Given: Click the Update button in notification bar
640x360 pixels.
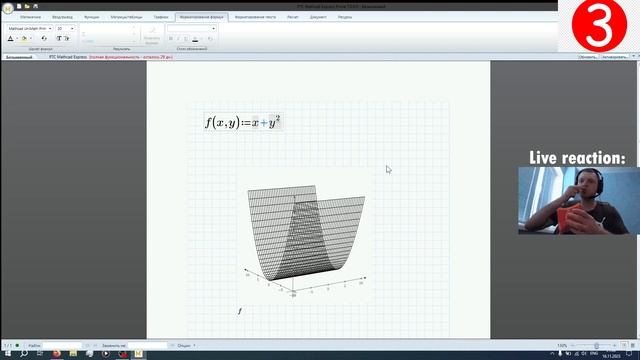Looking at the screenshot, I should 588,57.
